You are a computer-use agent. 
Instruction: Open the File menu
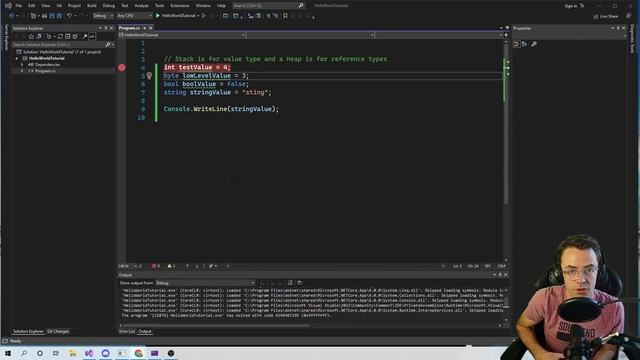[18, 6]
